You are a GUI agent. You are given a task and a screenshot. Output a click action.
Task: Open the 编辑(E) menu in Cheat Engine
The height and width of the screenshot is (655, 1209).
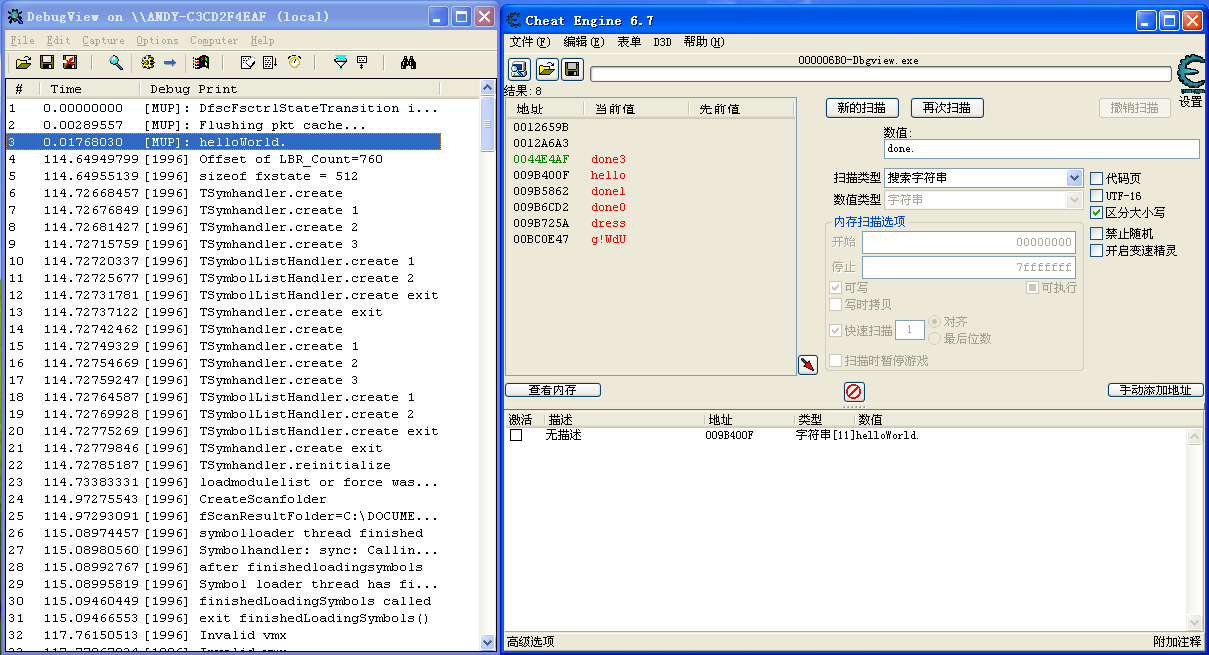pyautogui.click(x=584, y=42)
